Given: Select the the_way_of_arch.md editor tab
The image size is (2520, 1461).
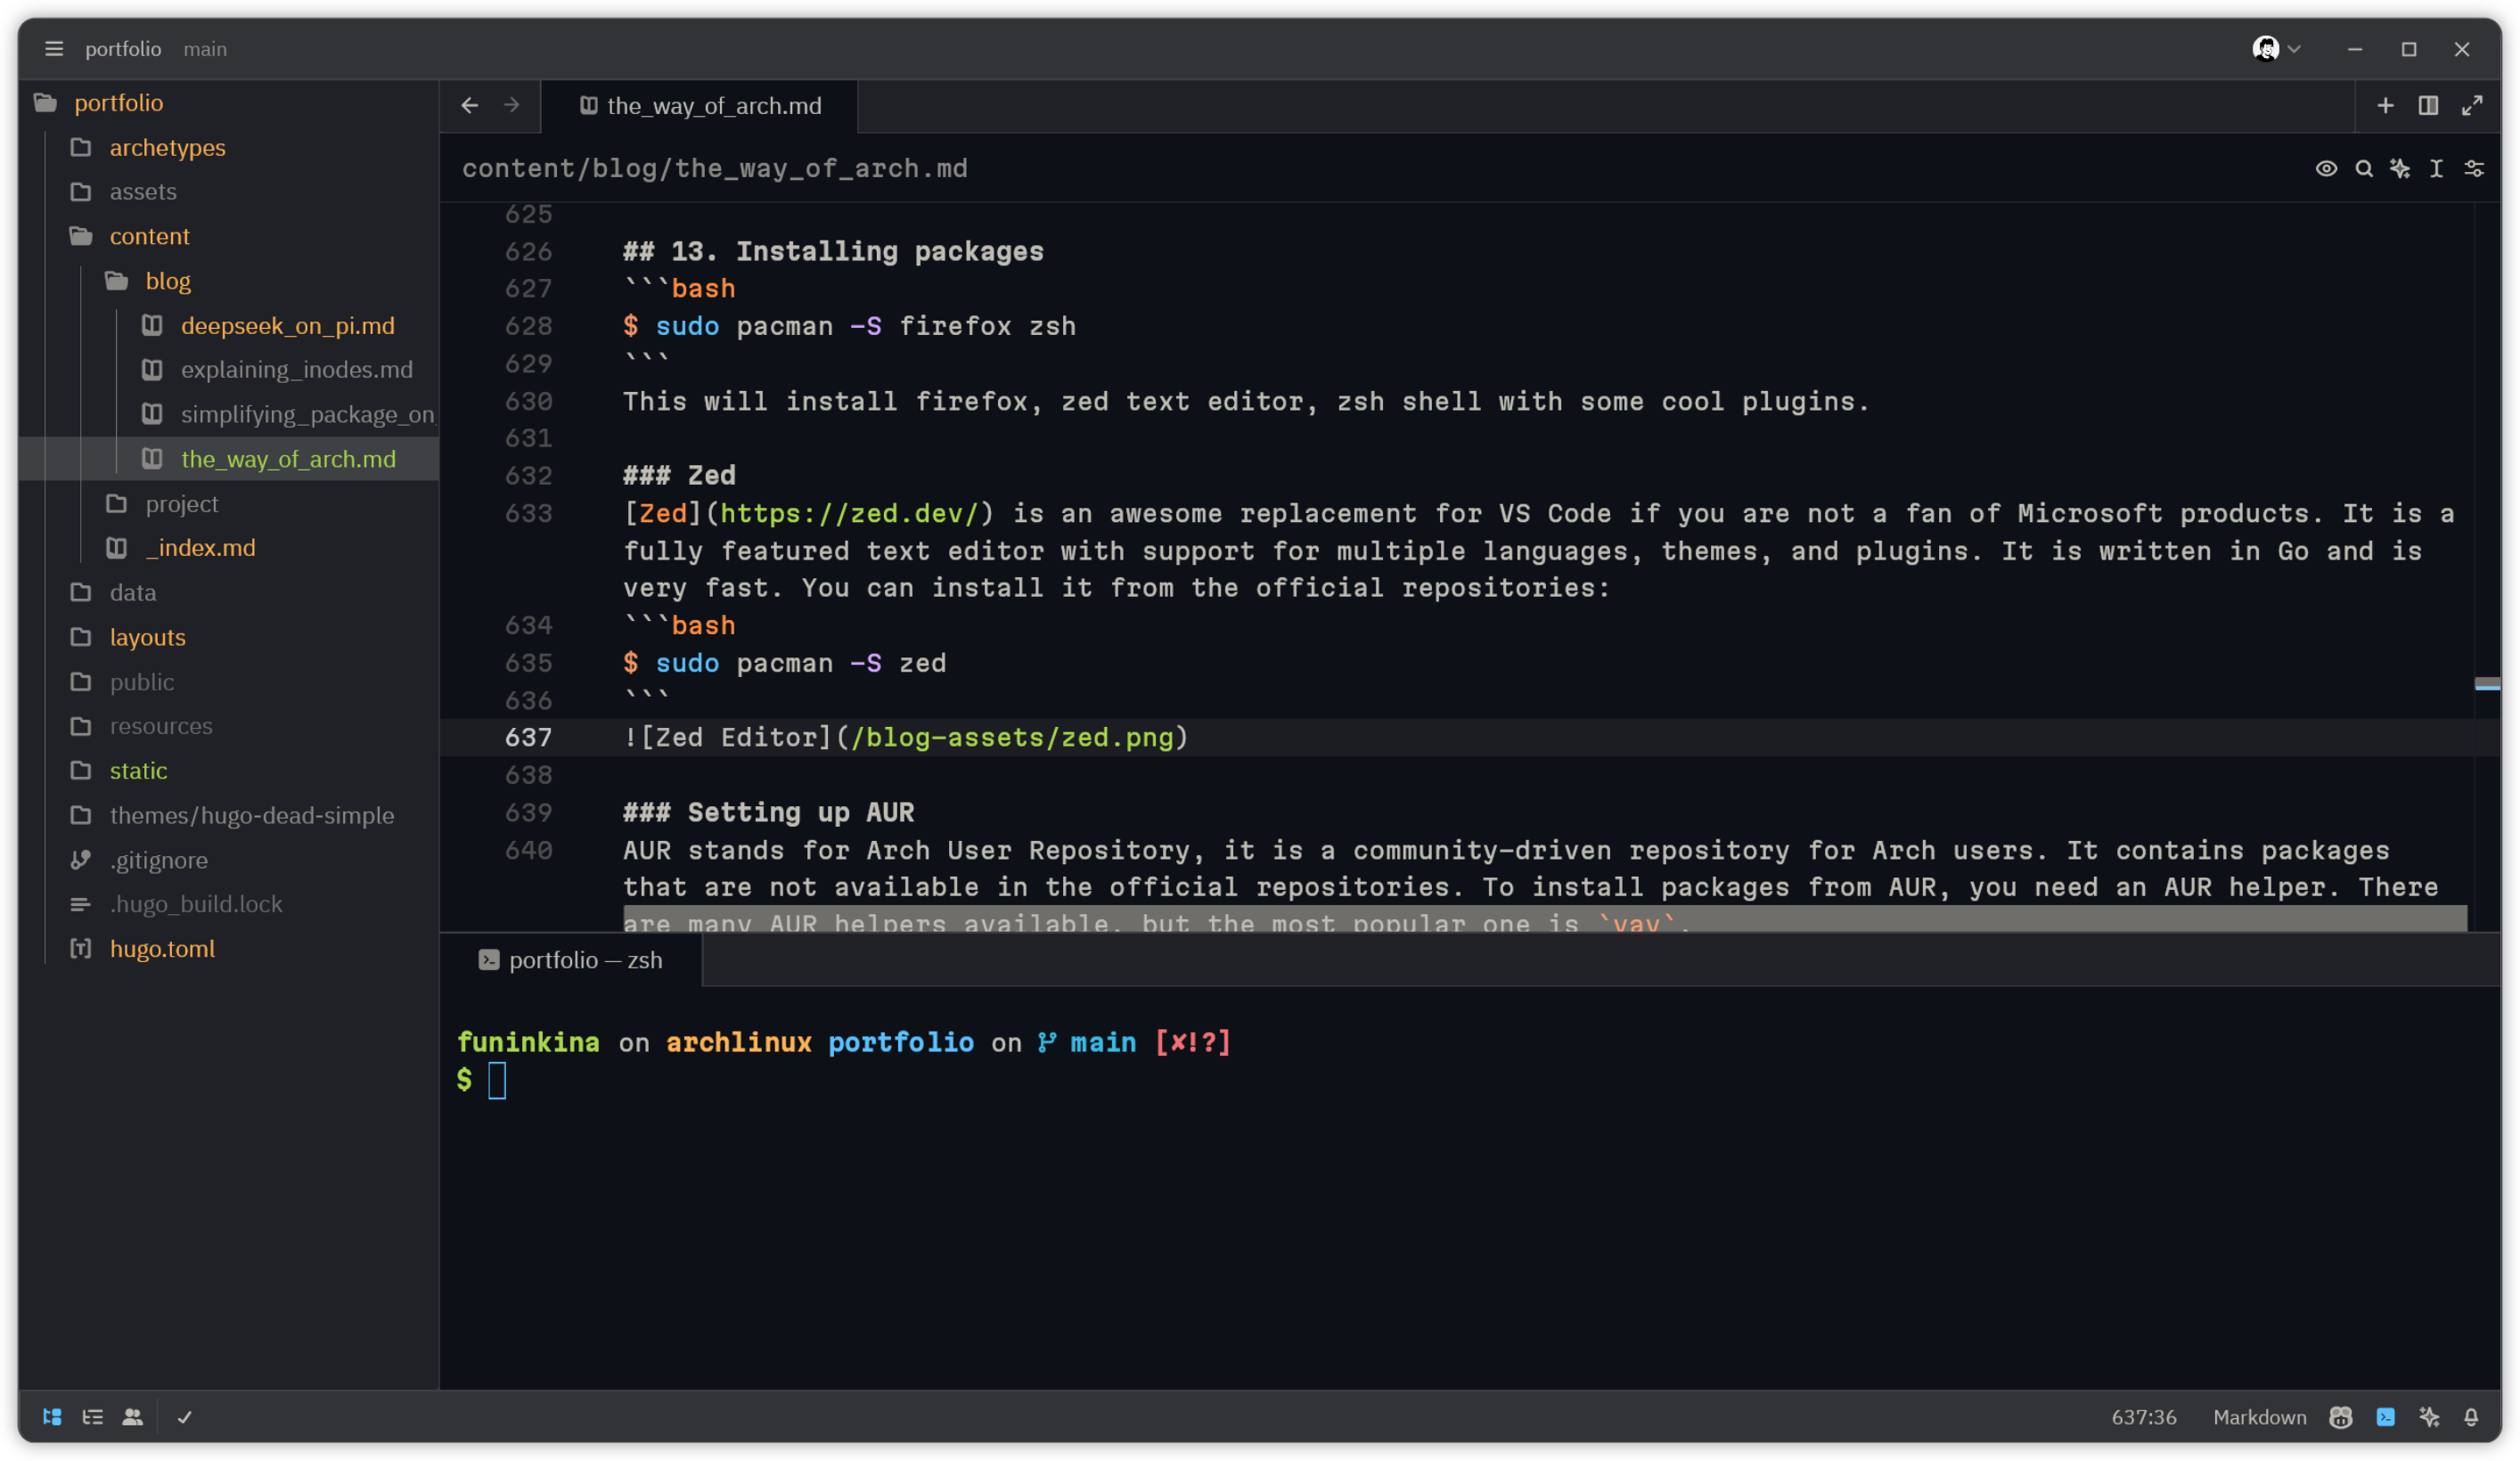Looking at the screenshot, I should 713,105.
